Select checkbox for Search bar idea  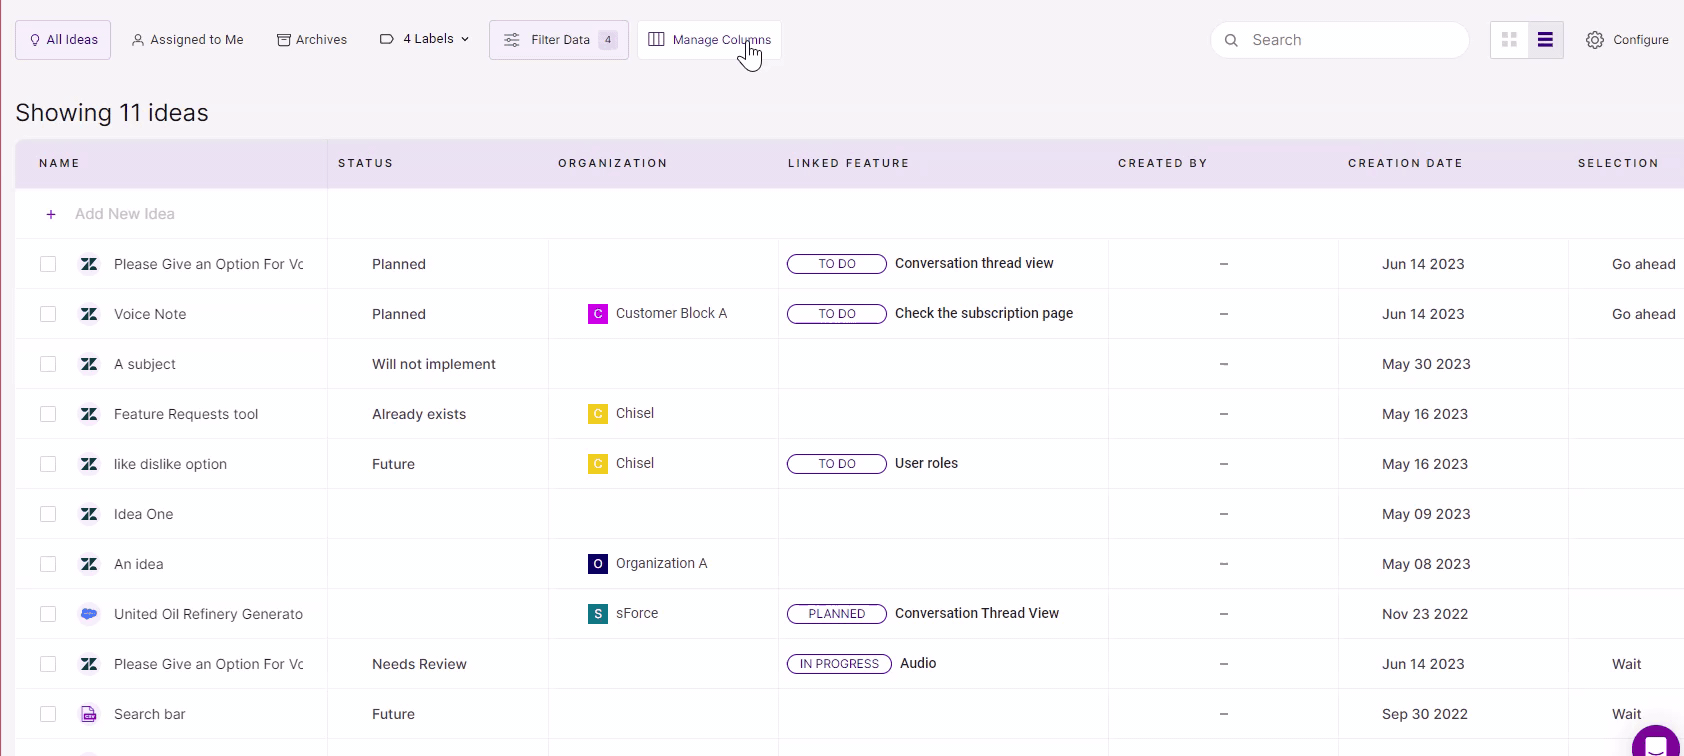(48, 714)
